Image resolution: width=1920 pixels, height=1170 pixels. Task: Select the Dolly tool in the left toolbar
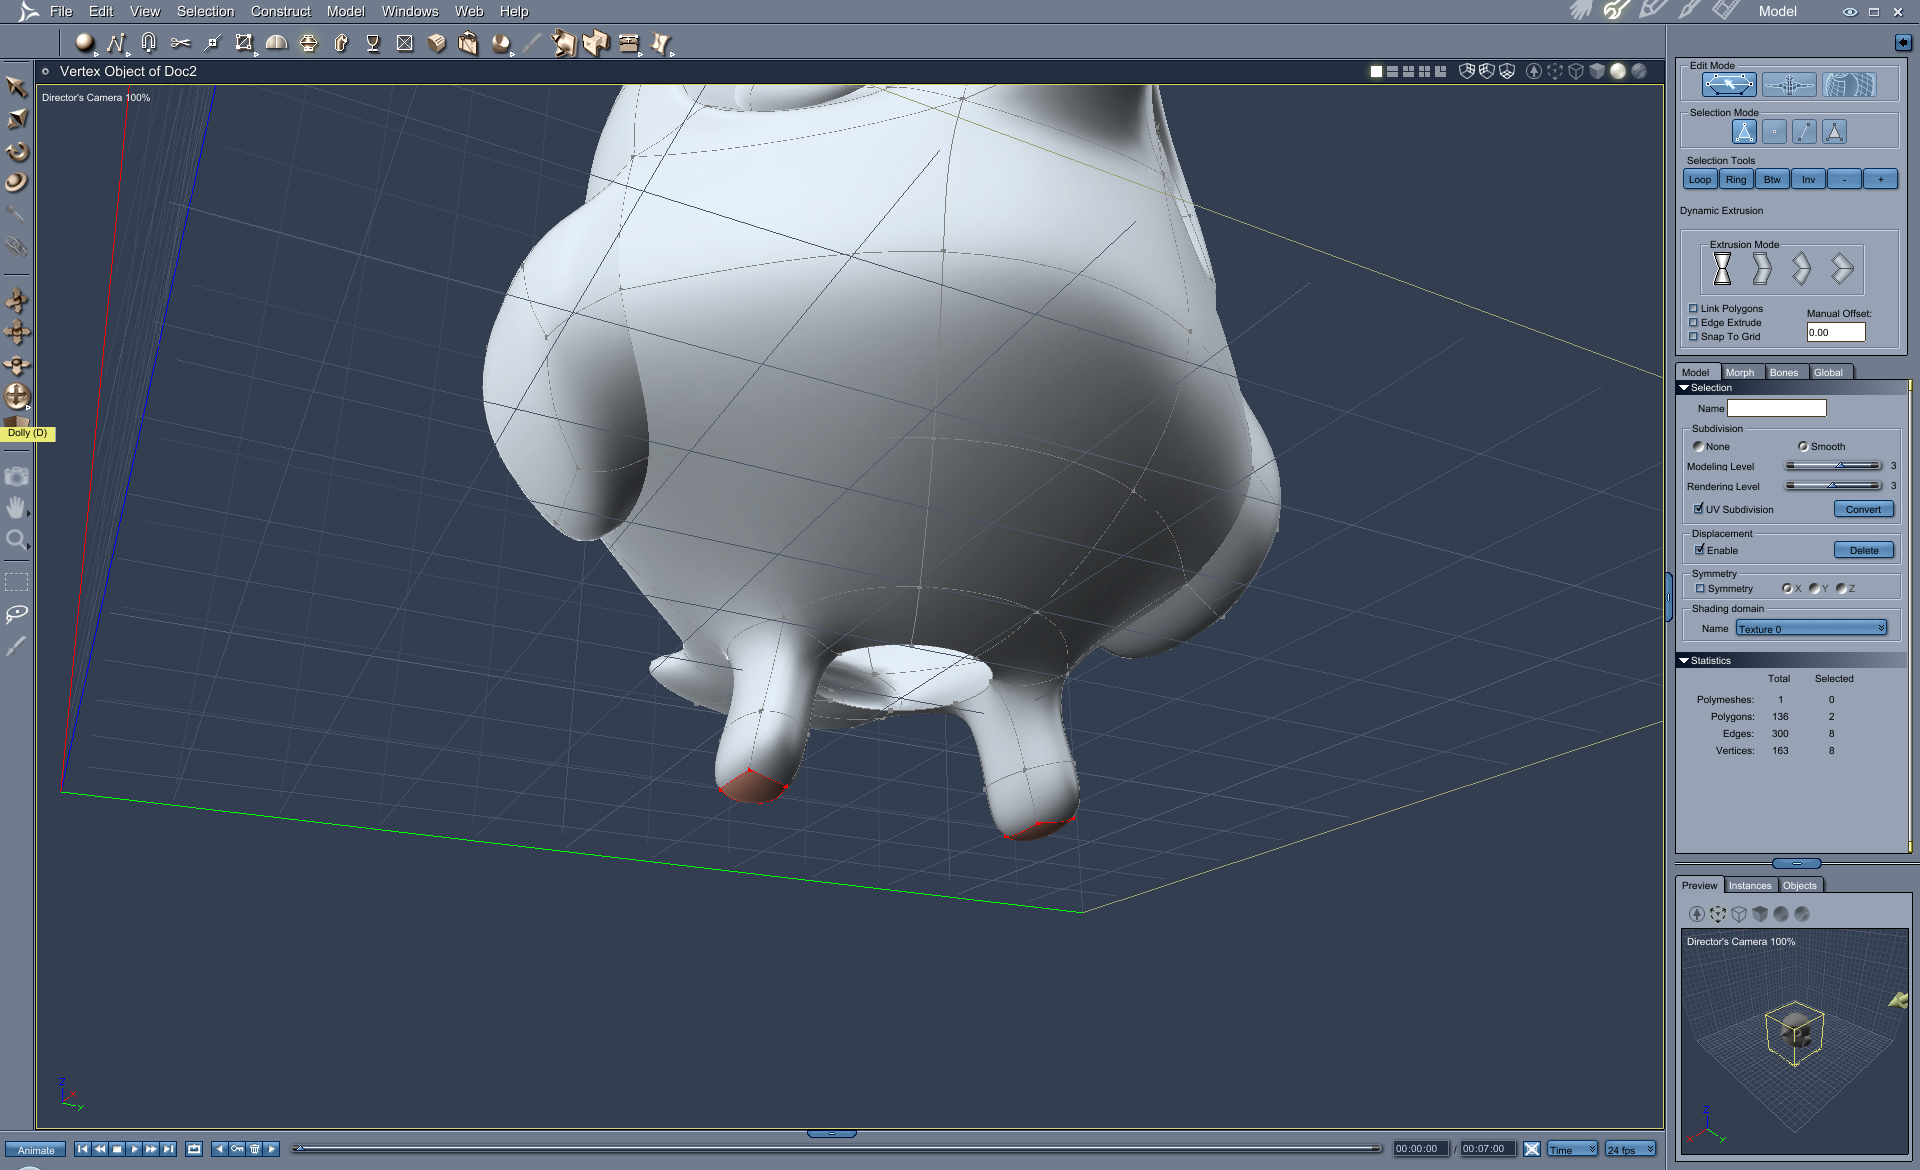17,396
